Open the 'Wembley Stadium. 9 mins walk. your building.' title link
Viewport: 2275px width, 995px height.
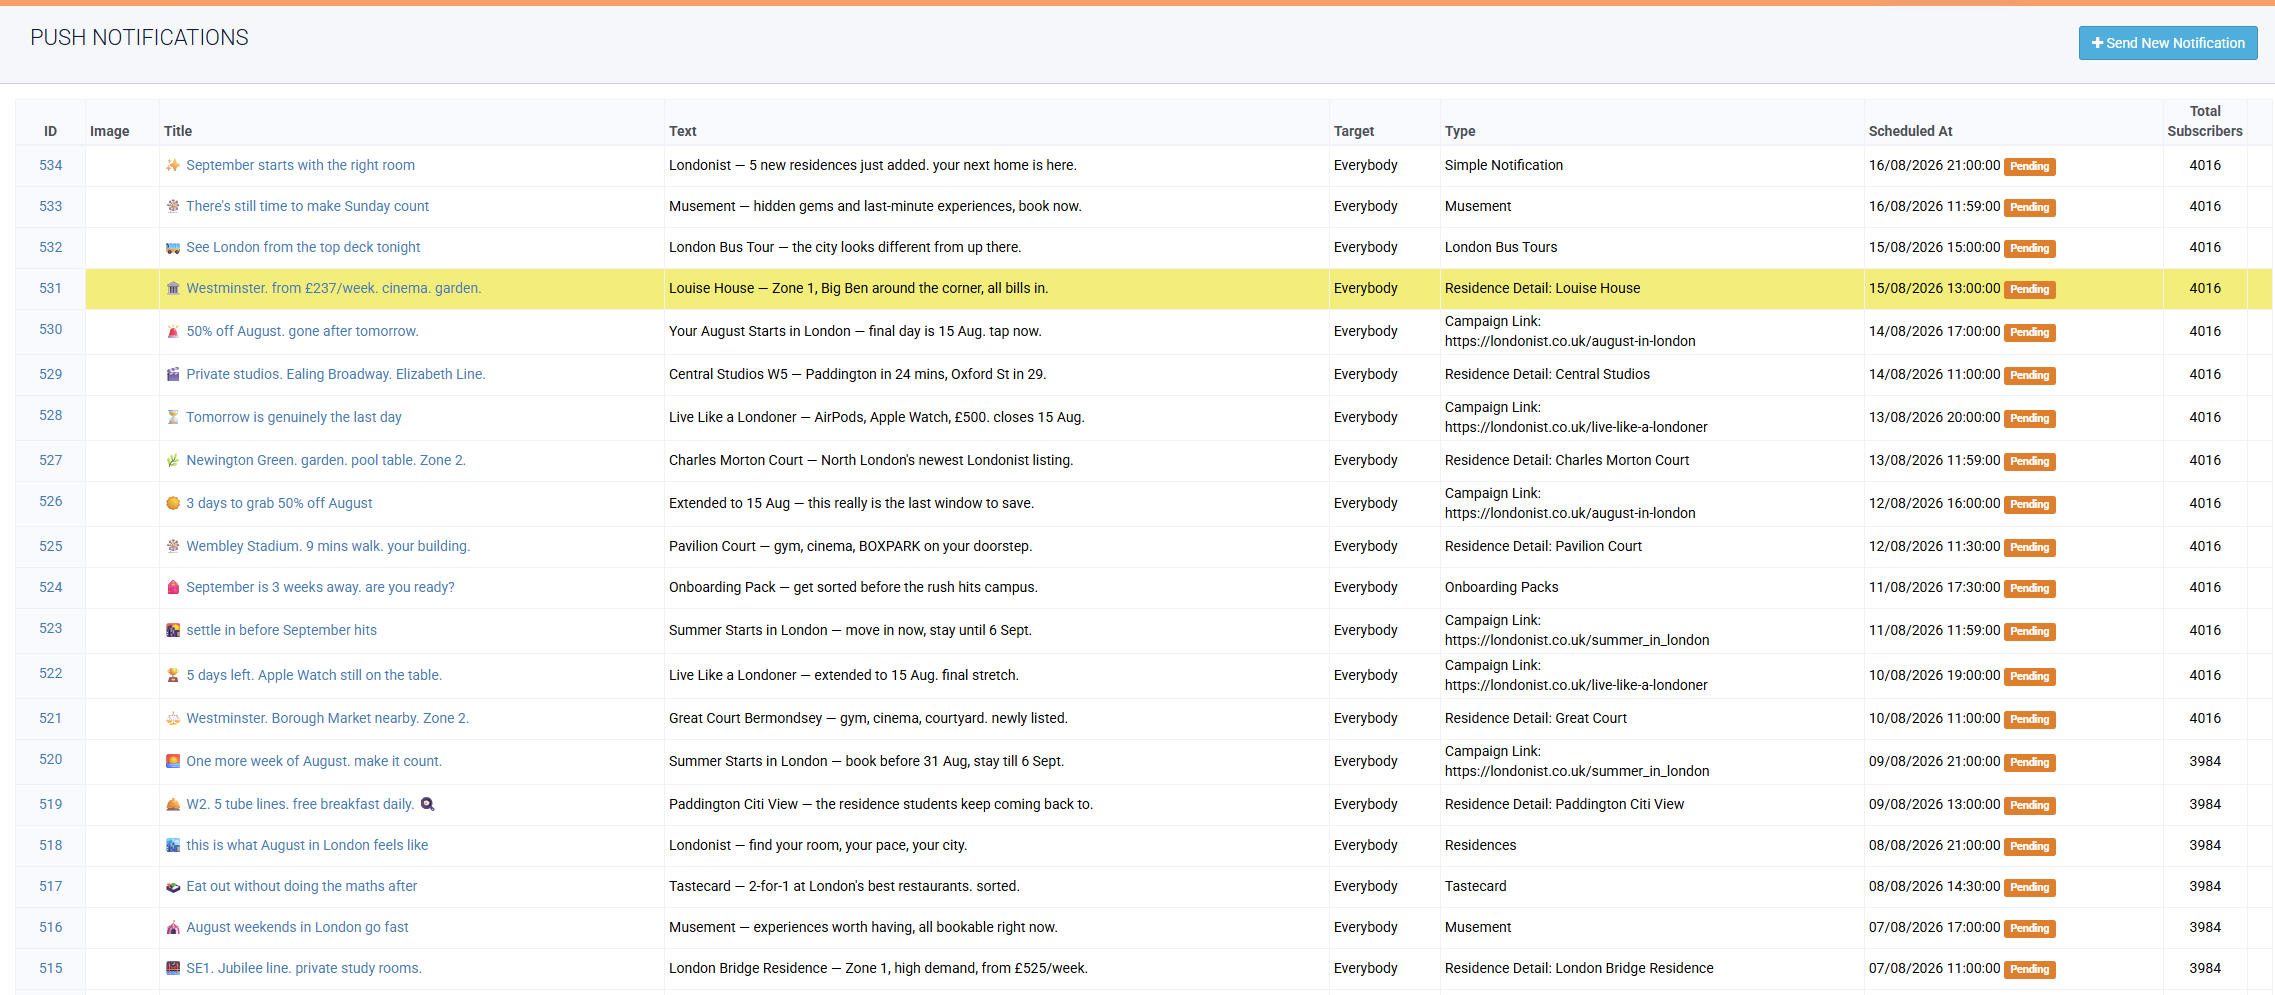(x=328, y=547)
